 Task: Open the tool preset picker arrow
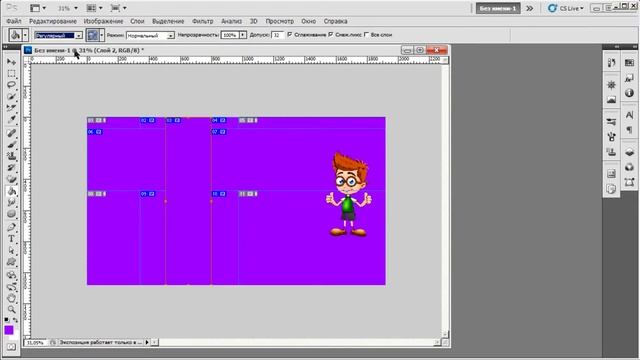25,36
